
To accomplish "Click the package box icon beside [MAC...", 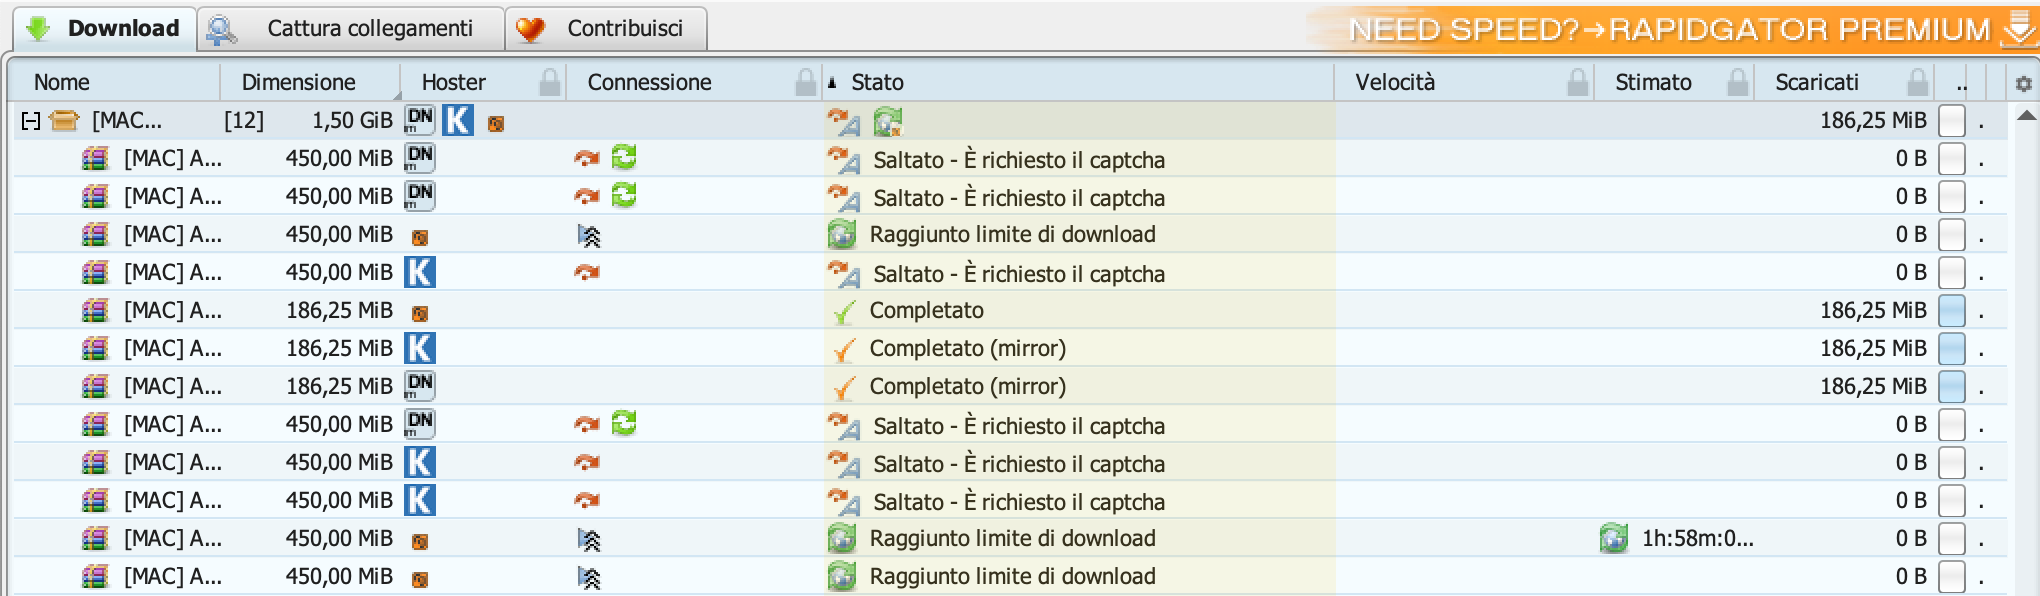I will coord(64,121).
